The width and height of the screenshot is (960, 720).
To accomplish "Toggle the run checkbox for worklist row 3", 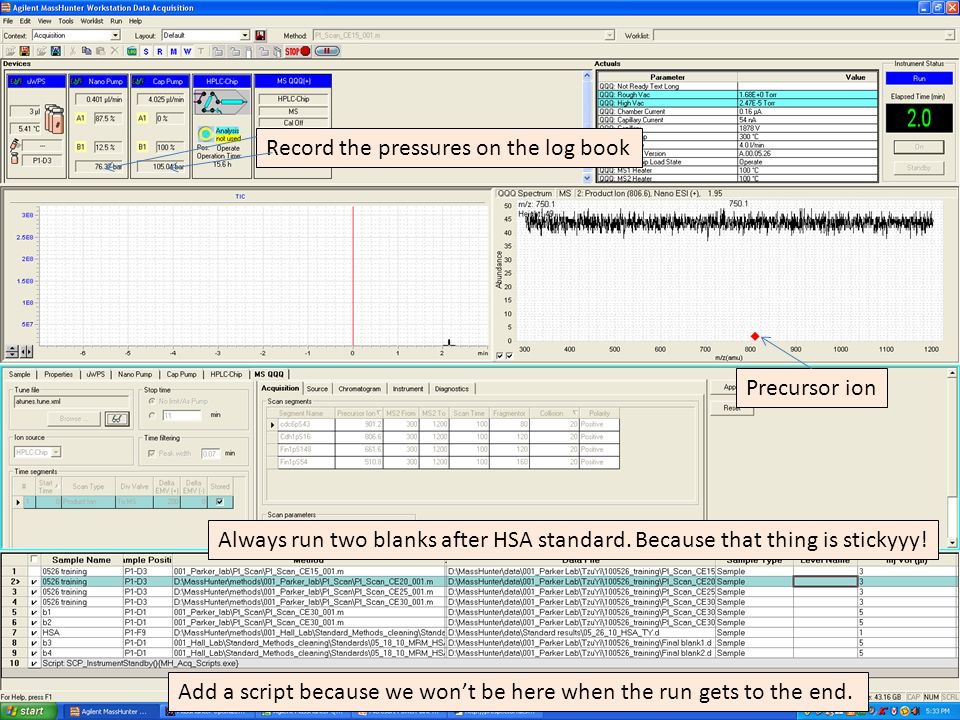I will pos(34,592).
